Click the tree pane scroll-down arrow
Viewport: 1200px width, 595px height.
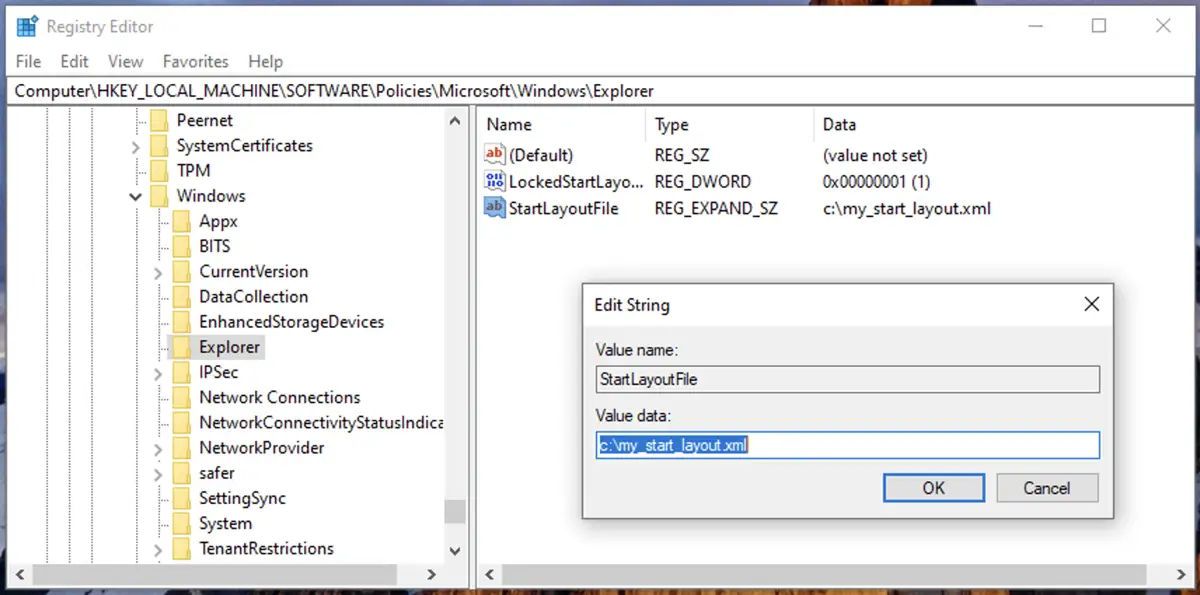click(456, 549)
